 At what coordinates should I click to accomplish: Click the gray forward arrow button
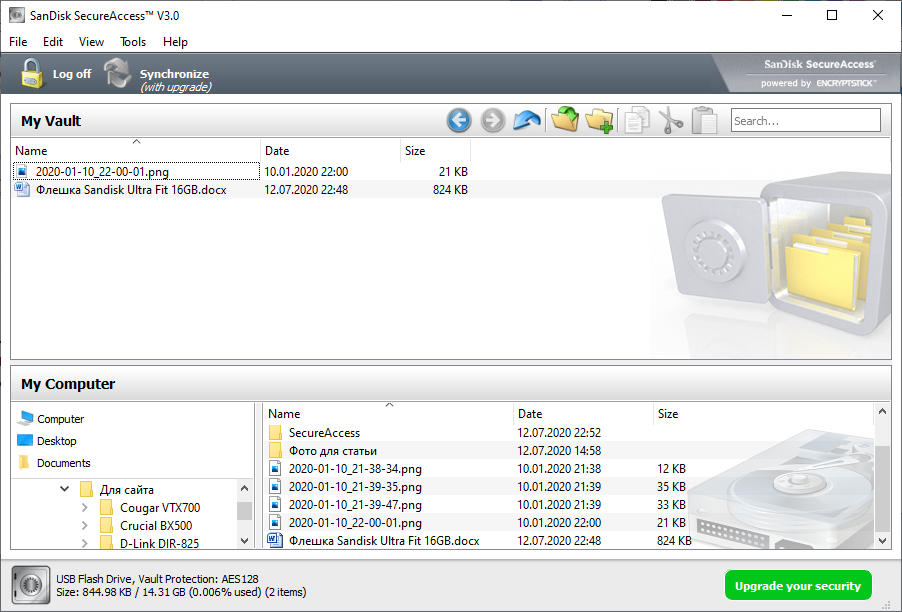coord(492,121)
